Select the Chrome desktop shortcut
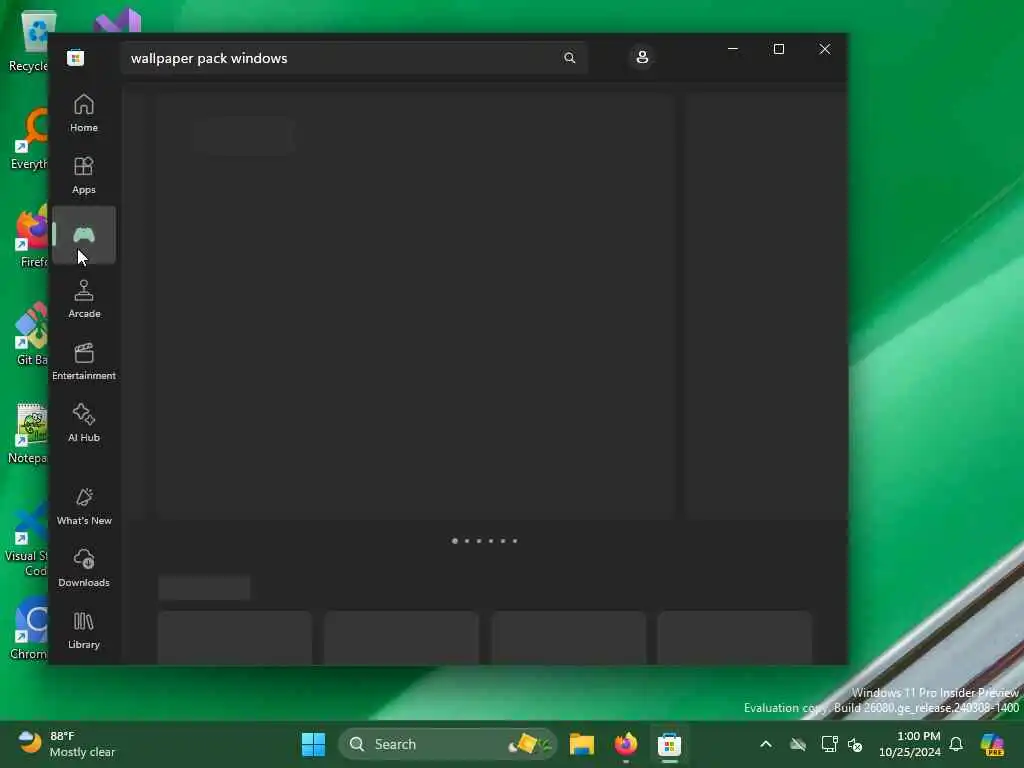 coord(29,629)
